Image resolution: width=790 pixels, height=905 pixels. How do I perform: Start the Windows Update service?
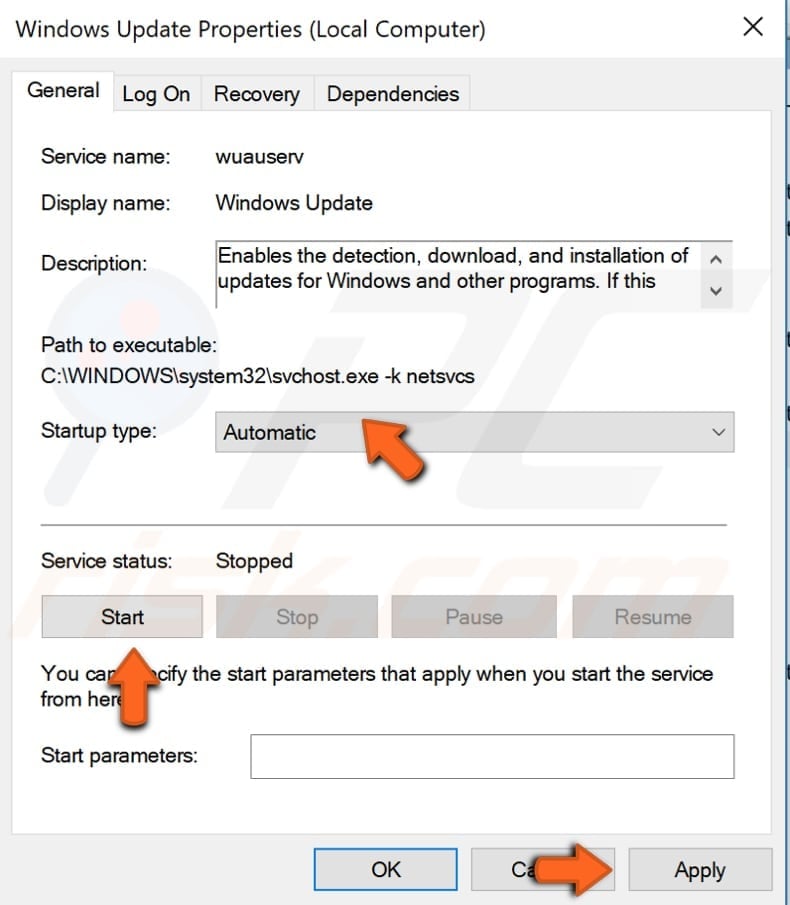121,617
